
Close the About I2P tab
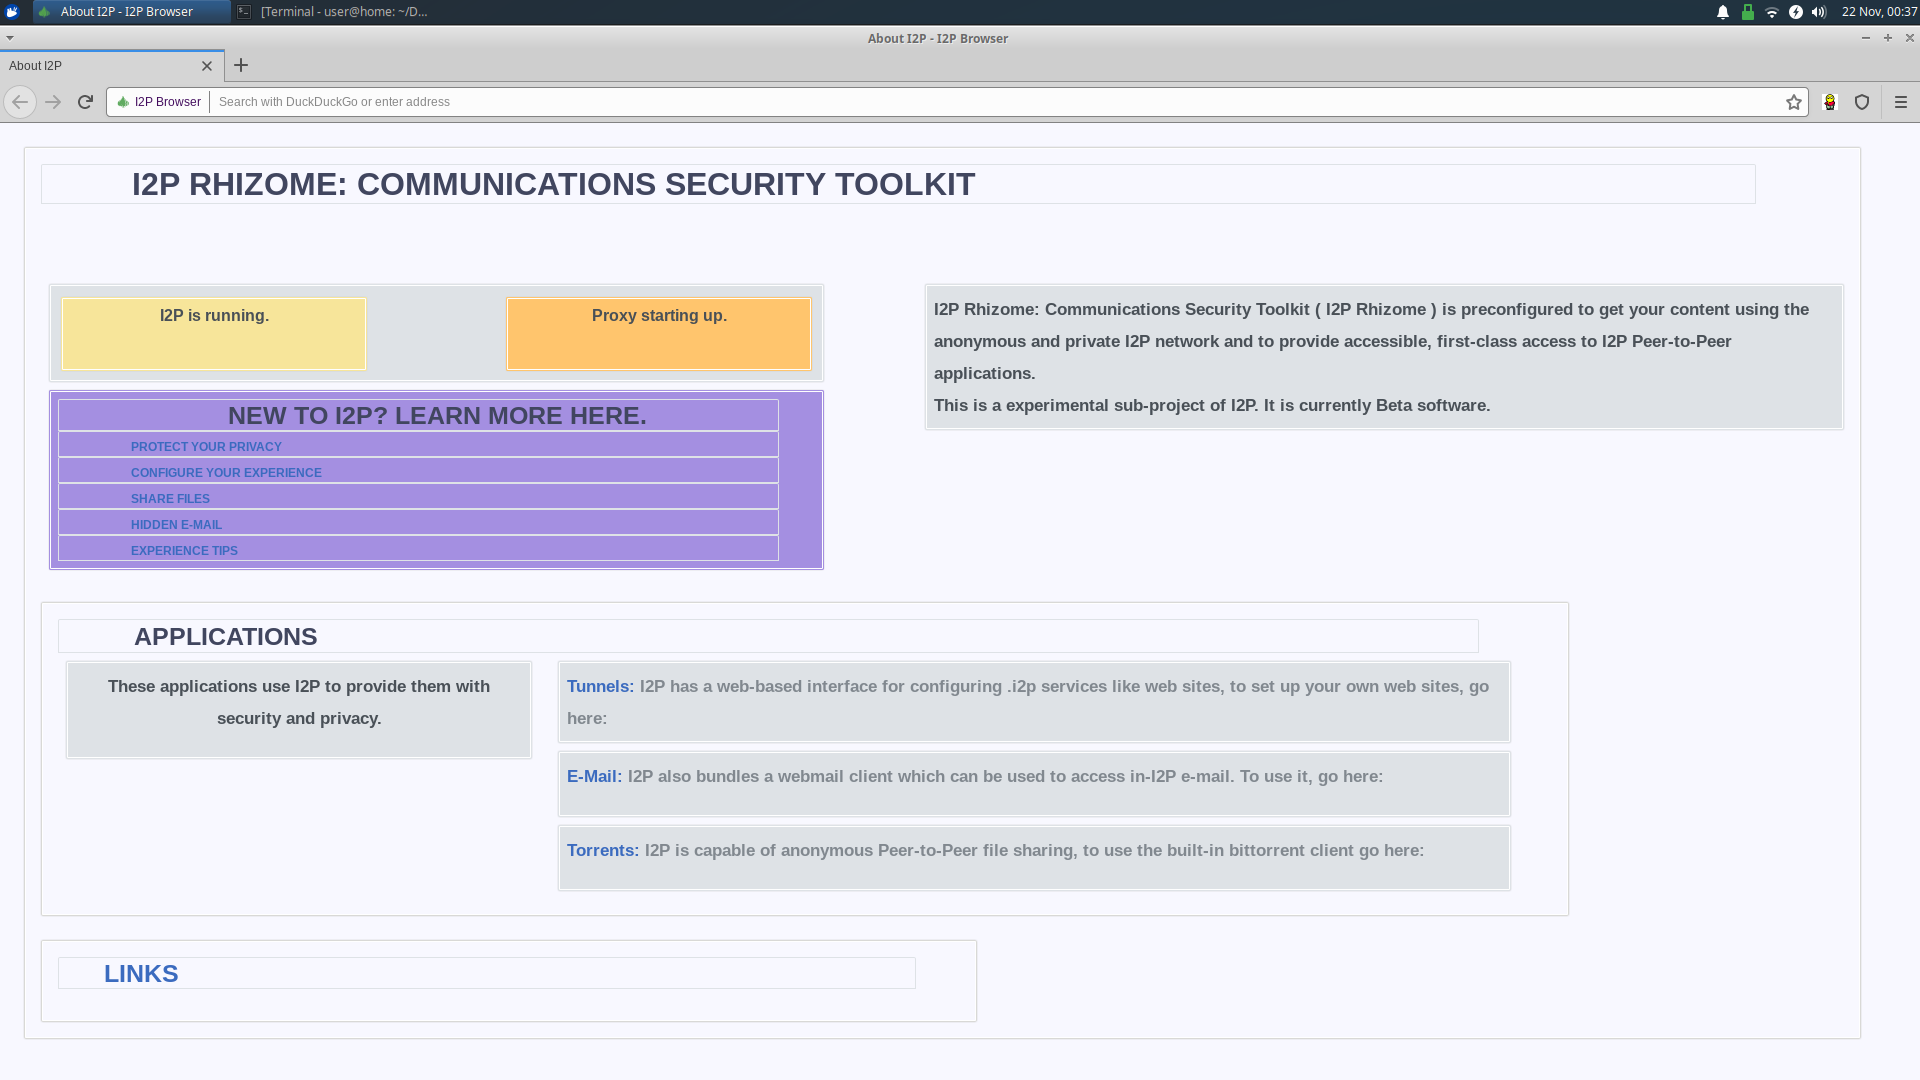(x=207, y=66)
